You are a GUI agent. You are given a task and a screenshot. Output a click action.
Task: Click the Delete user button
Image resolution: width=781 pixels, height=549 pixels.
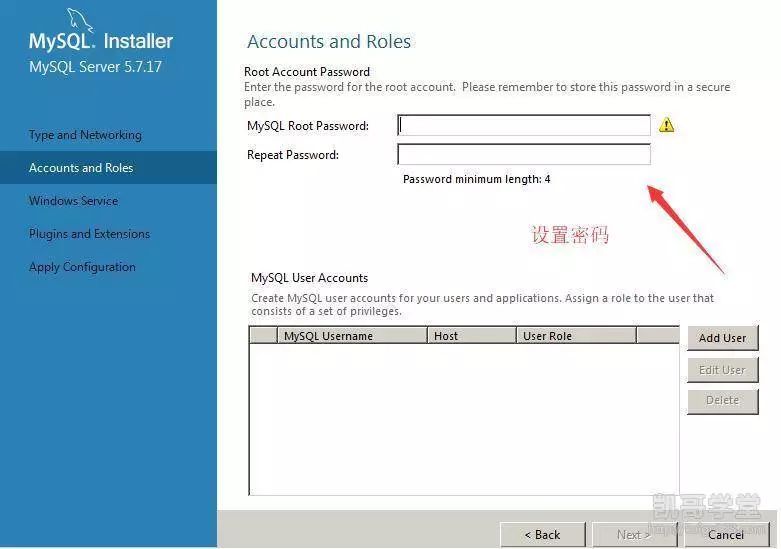(722, 401)
